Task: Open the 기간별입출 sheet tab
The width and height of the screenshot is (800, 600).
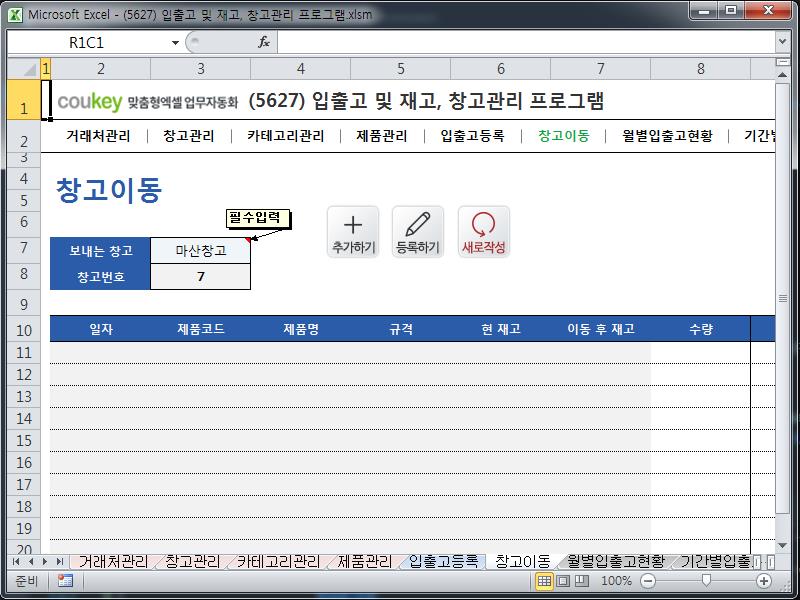Action: [715, 562]
